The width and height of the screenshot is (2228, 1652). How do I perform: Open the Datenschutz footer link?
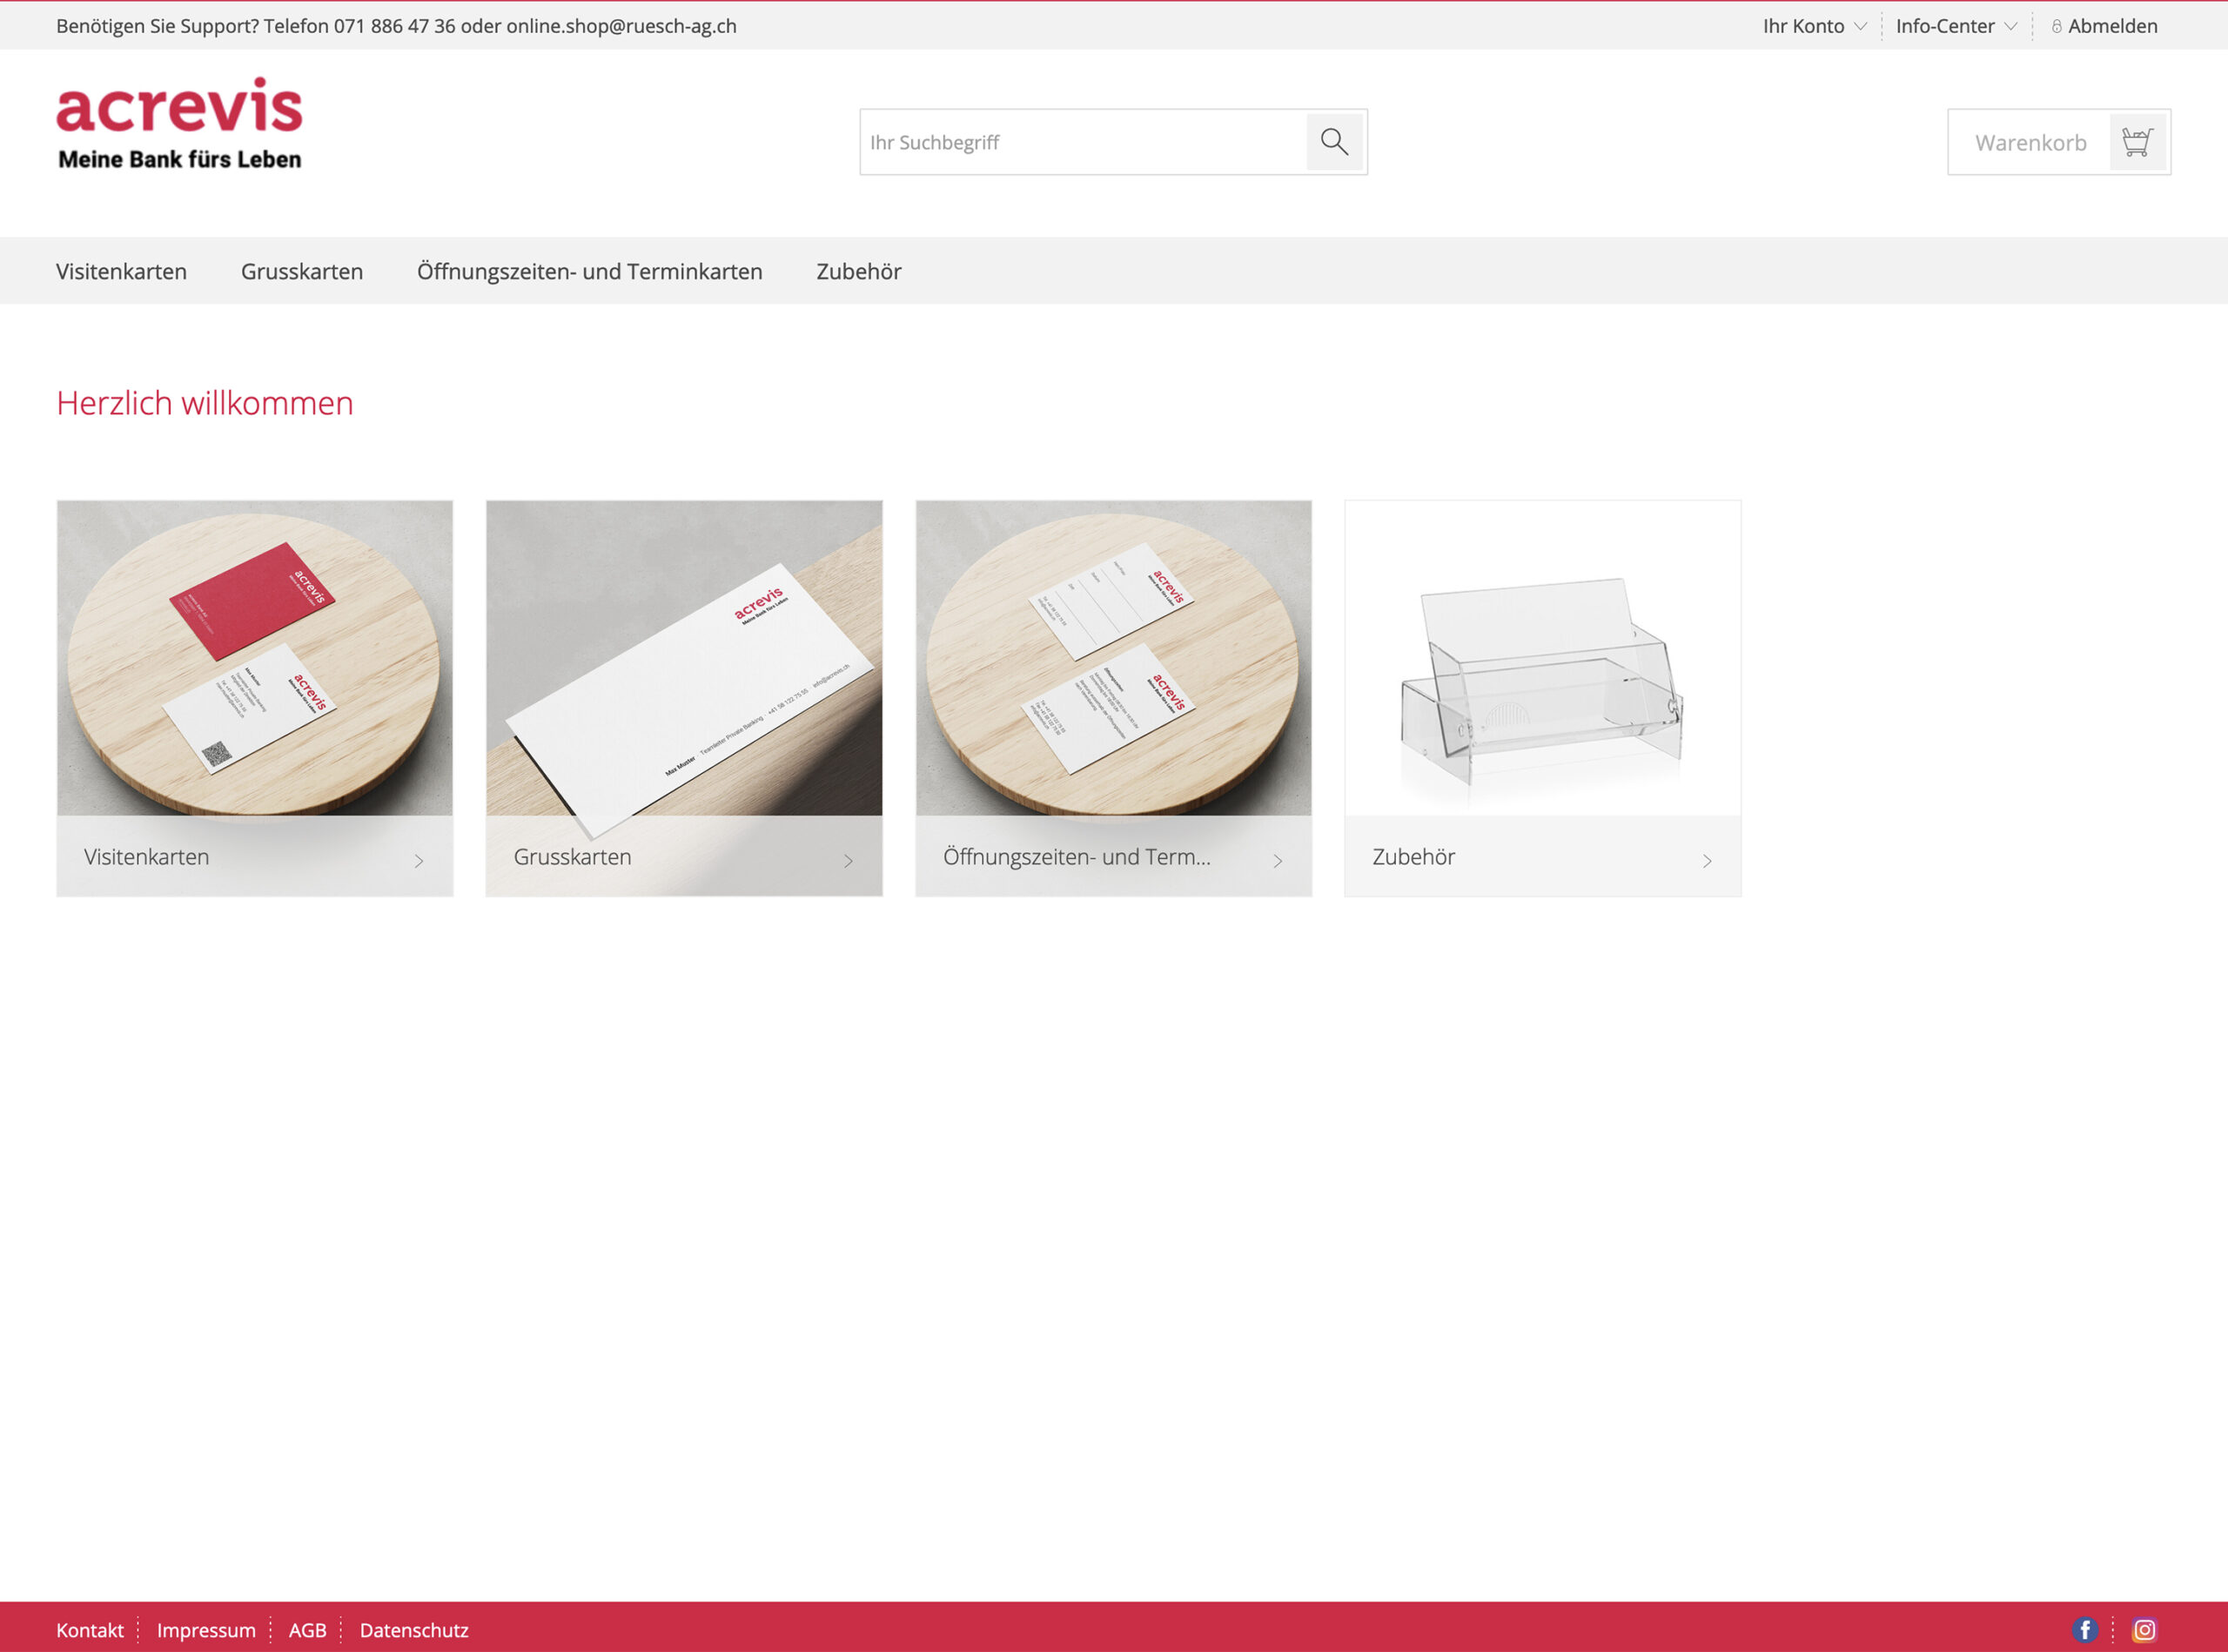tap(414, 1629)
